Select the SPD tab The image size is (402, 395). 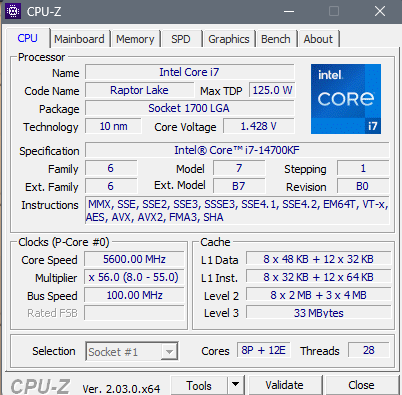point(180,39)
